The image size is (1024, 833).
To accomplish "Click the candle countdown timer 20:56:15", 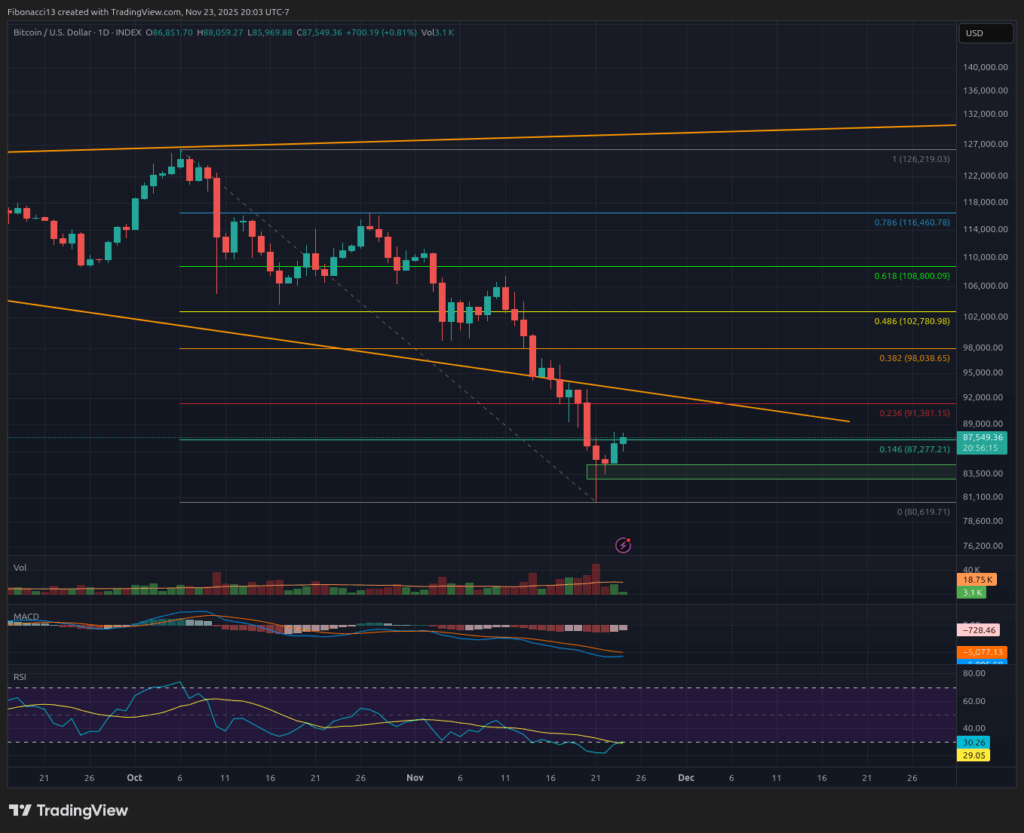I will click(x=981, y=448).
